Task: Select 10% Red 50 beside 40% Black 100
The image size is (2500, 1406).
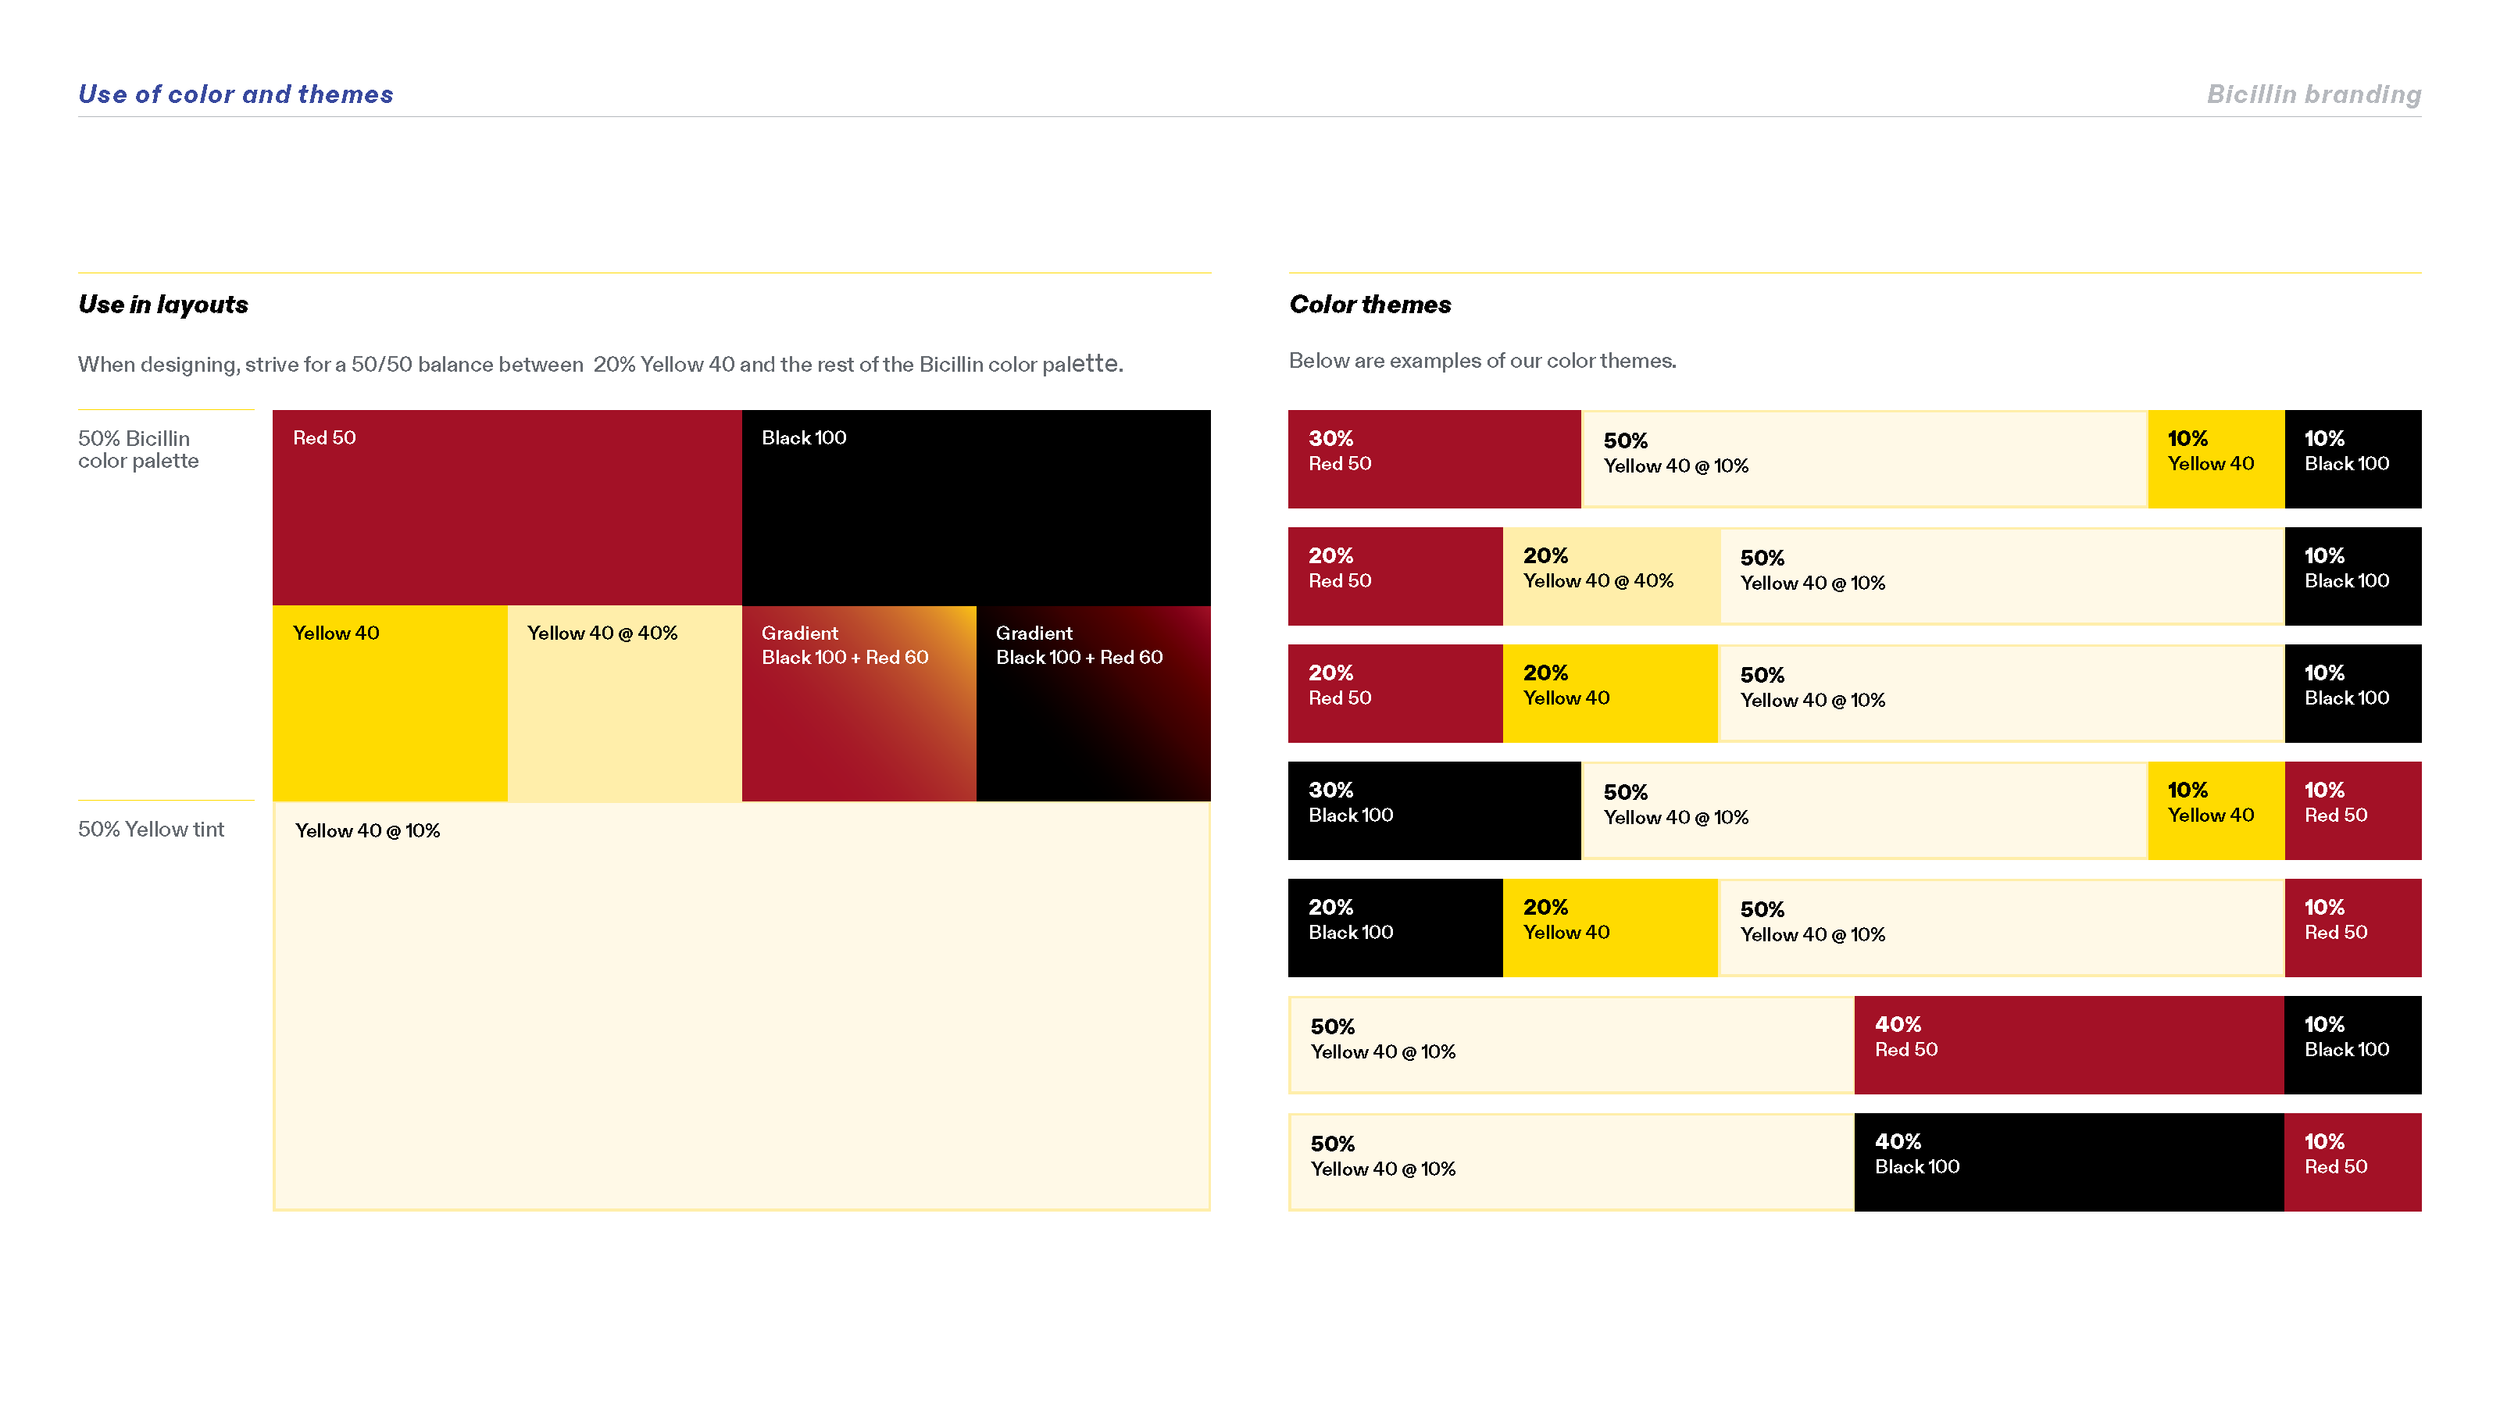Action: coord(2353,1162)
